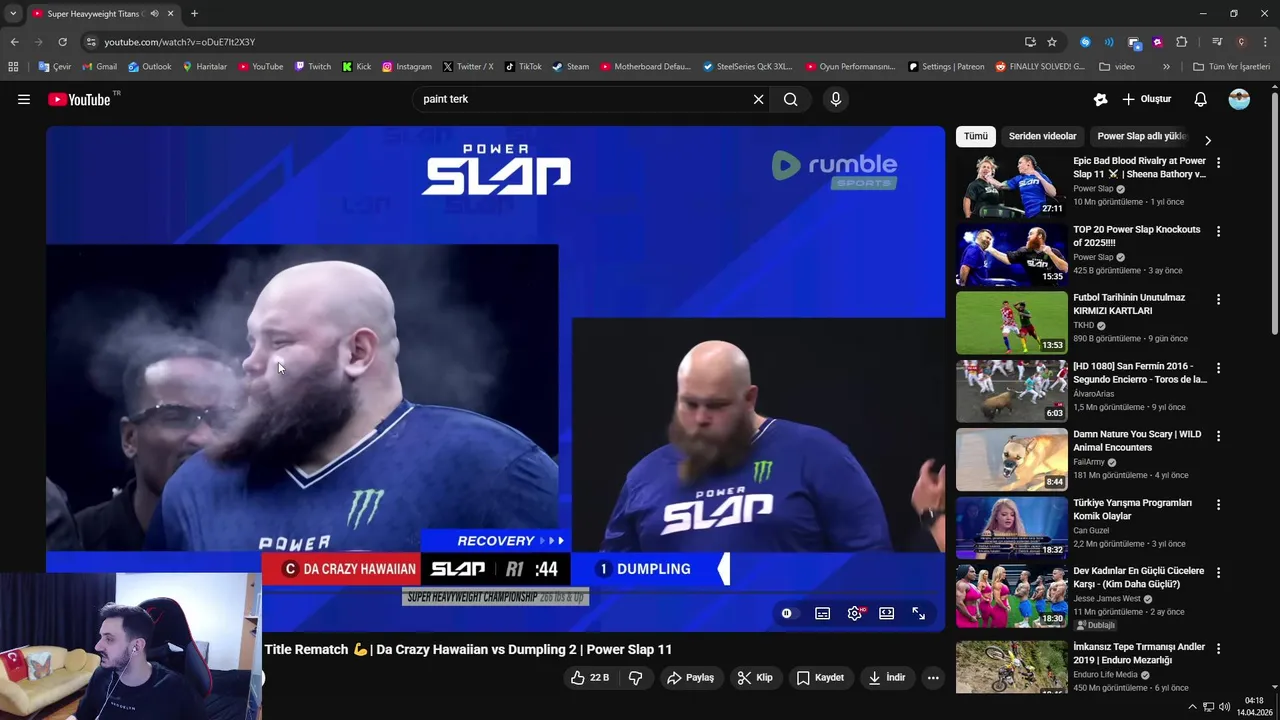Toggle subtitles in the video player
This screenshot has width=1280, height=720.
822,613
